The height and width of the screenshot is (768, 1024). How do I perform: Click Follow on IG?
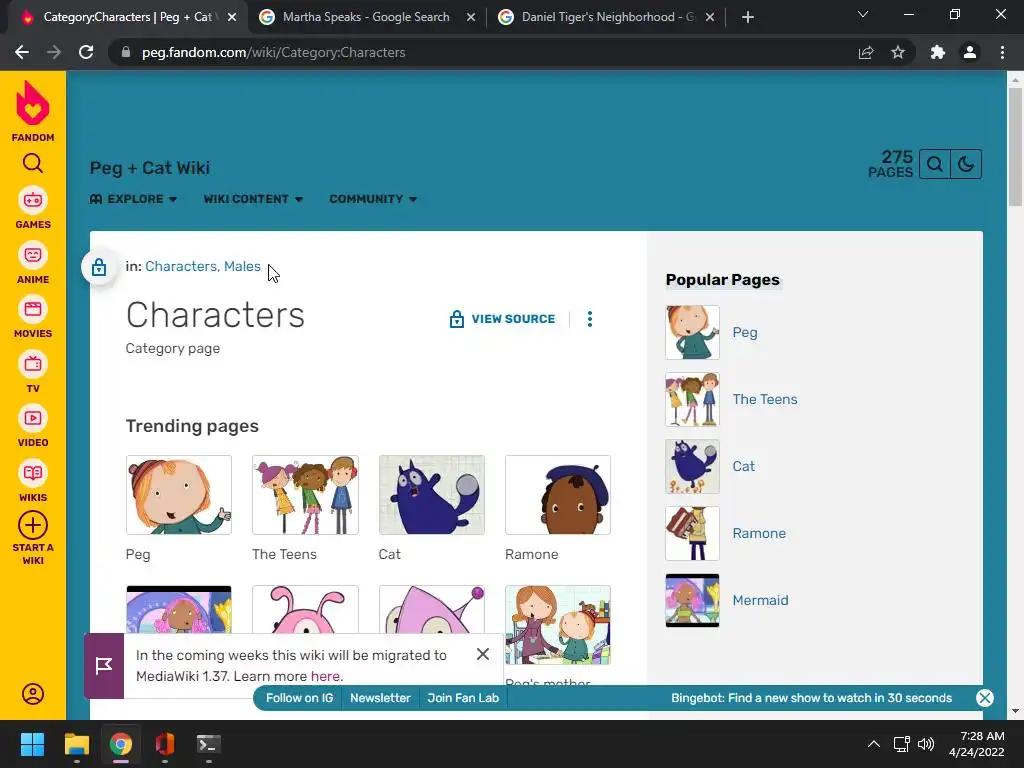pyautogui.click(x=300, y=697)
